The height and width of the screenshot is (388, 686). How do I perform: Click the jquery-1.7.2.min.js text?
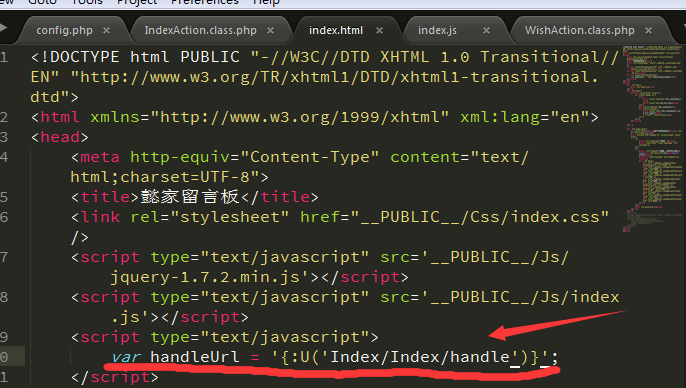click(205, 277)
